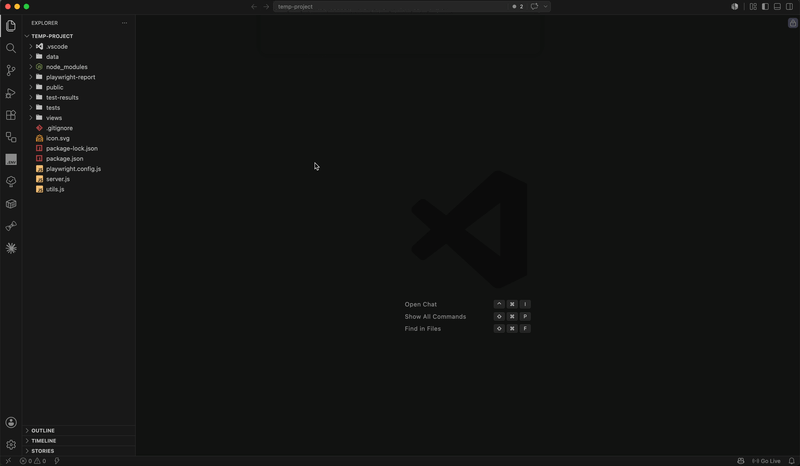The image size is (800, 466).
Task: Click the remote window indicator in status bar
Action: (x=8, y=461)
